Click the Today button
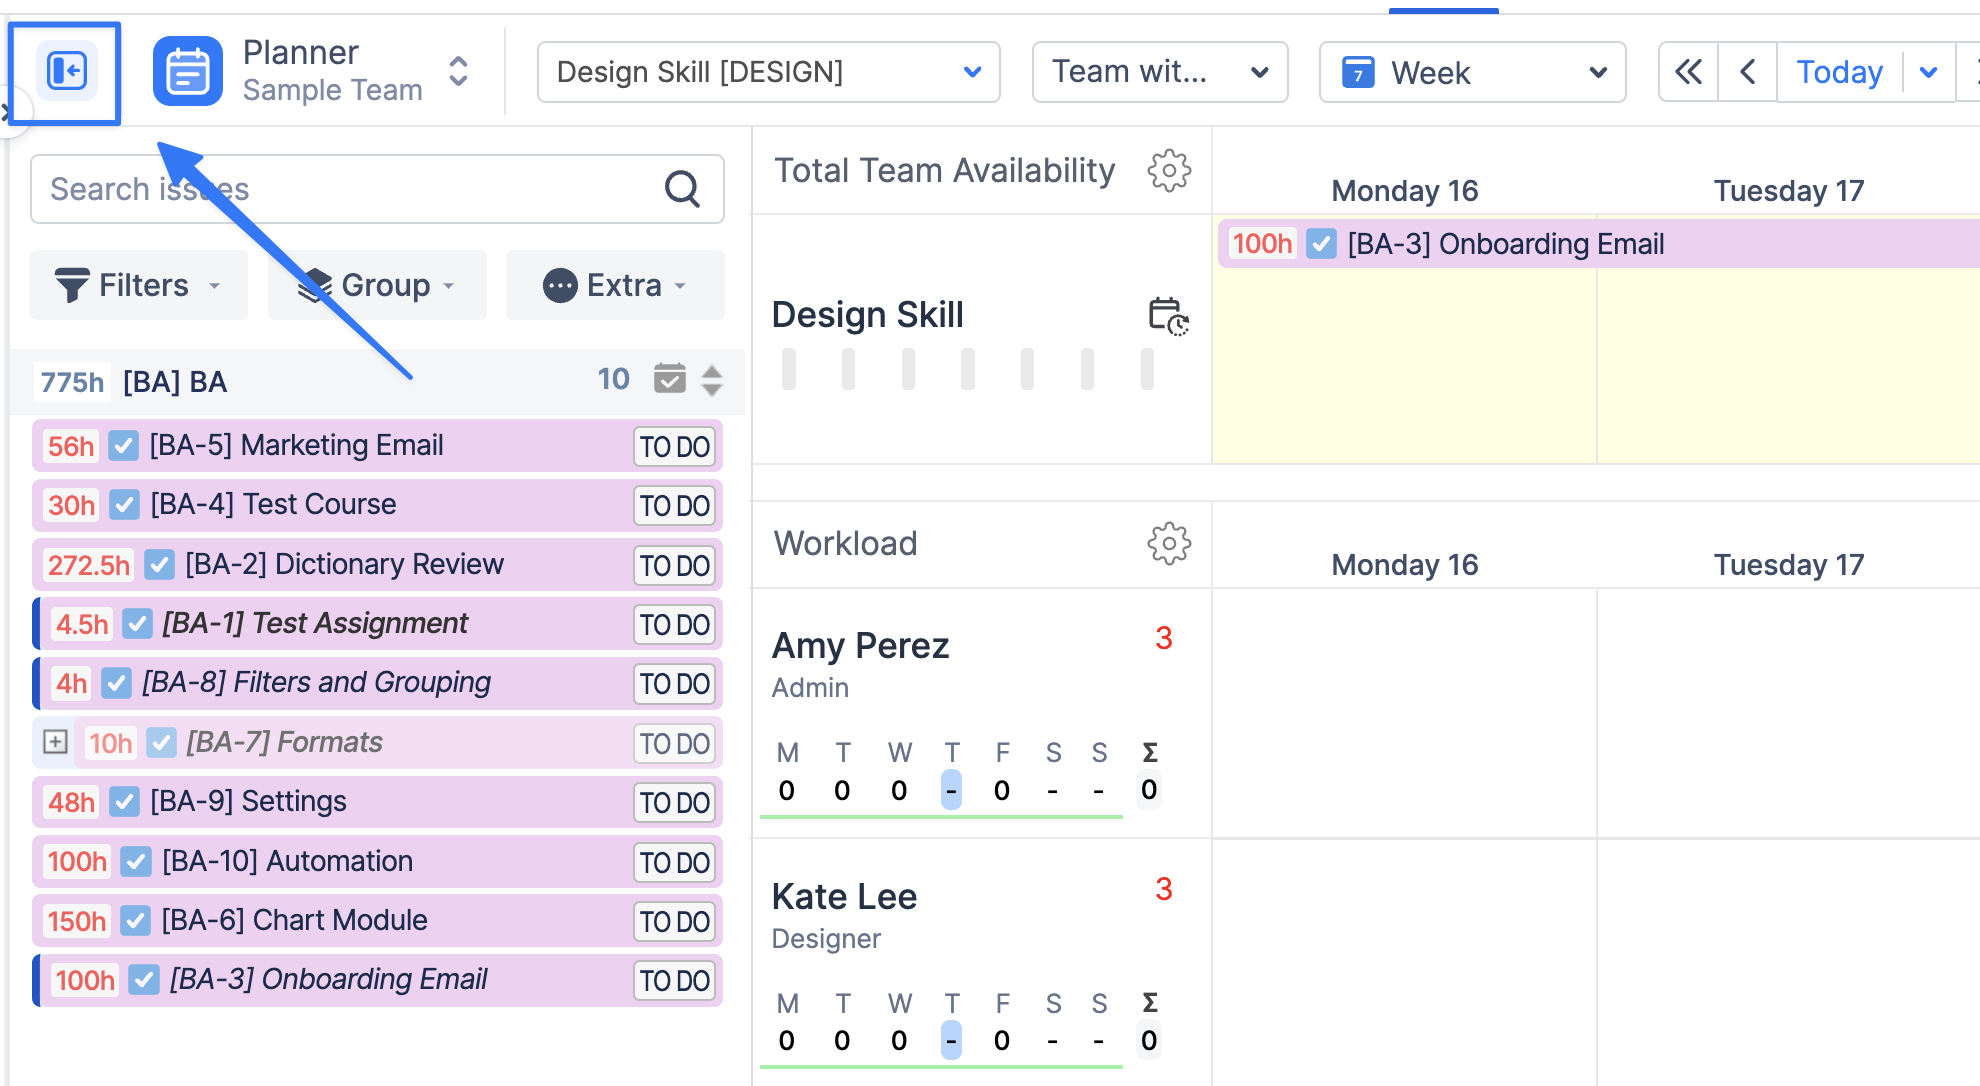Viewport: 1980px width, 1086px height. [x=1838, y=72]
